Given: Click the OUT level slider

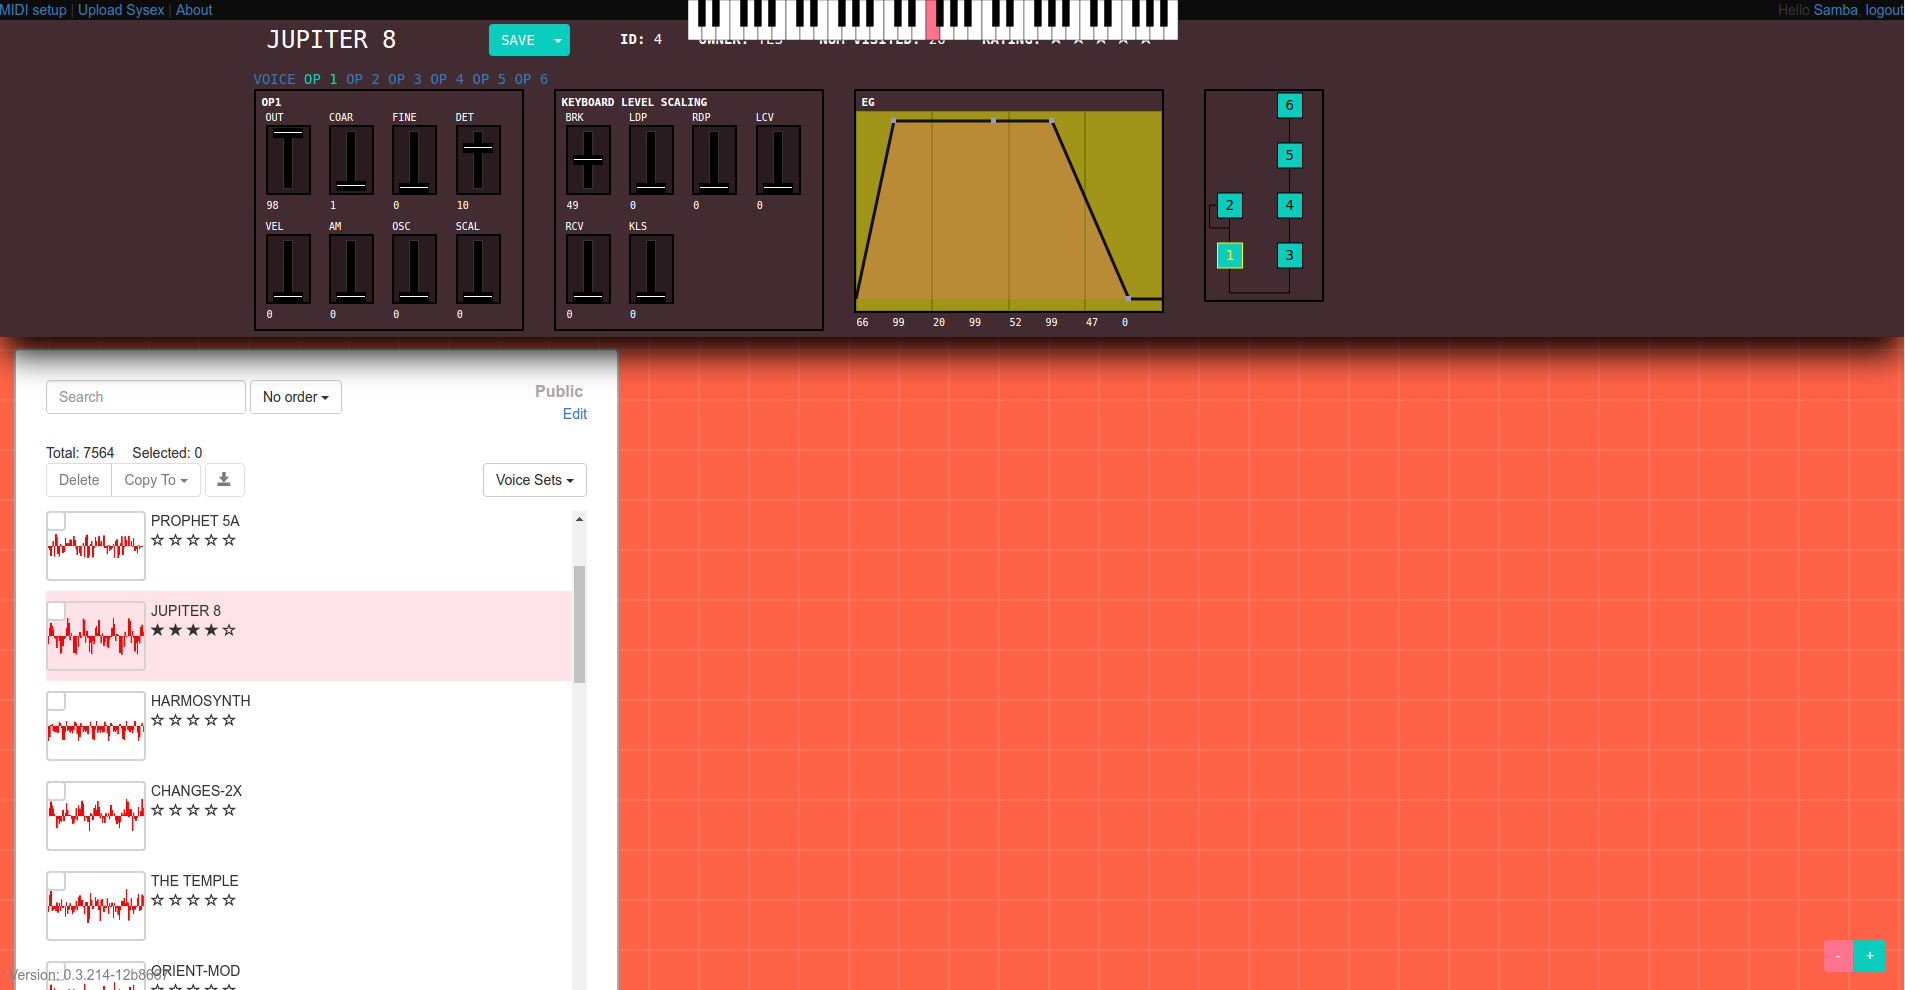Looking at the screenshot, I should point(288,160).
